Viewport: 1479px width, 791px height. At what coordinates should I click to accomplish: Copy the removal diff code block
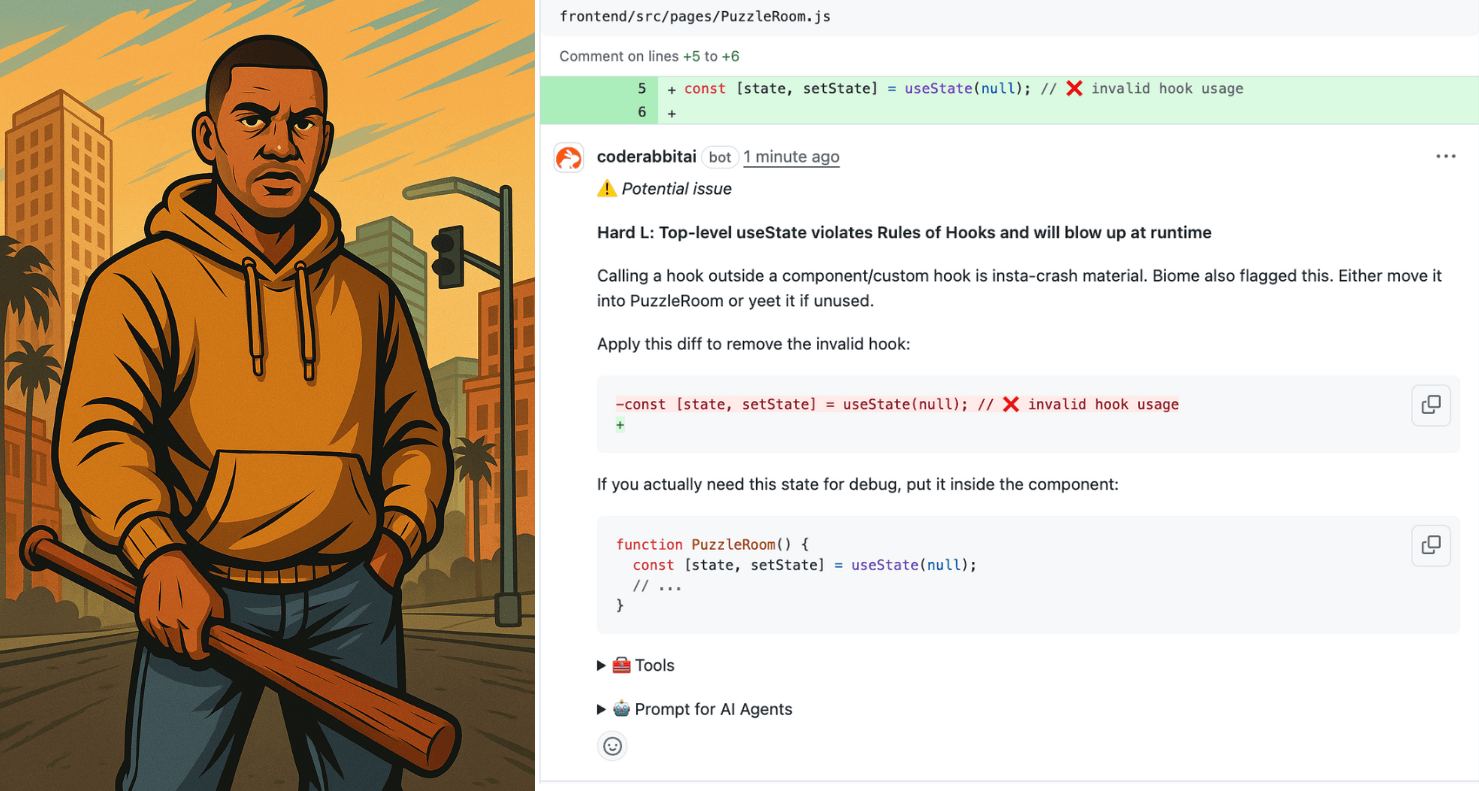(1431, 405)
